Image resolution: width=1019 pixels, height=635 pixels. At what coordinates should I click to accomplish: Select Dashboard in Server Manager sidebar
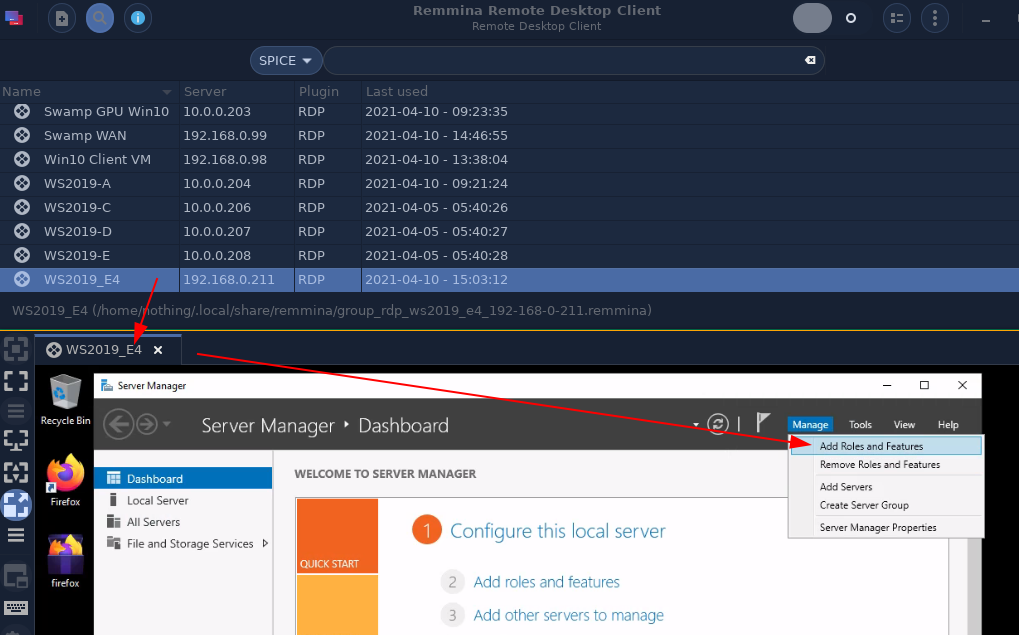coord(183,478)
